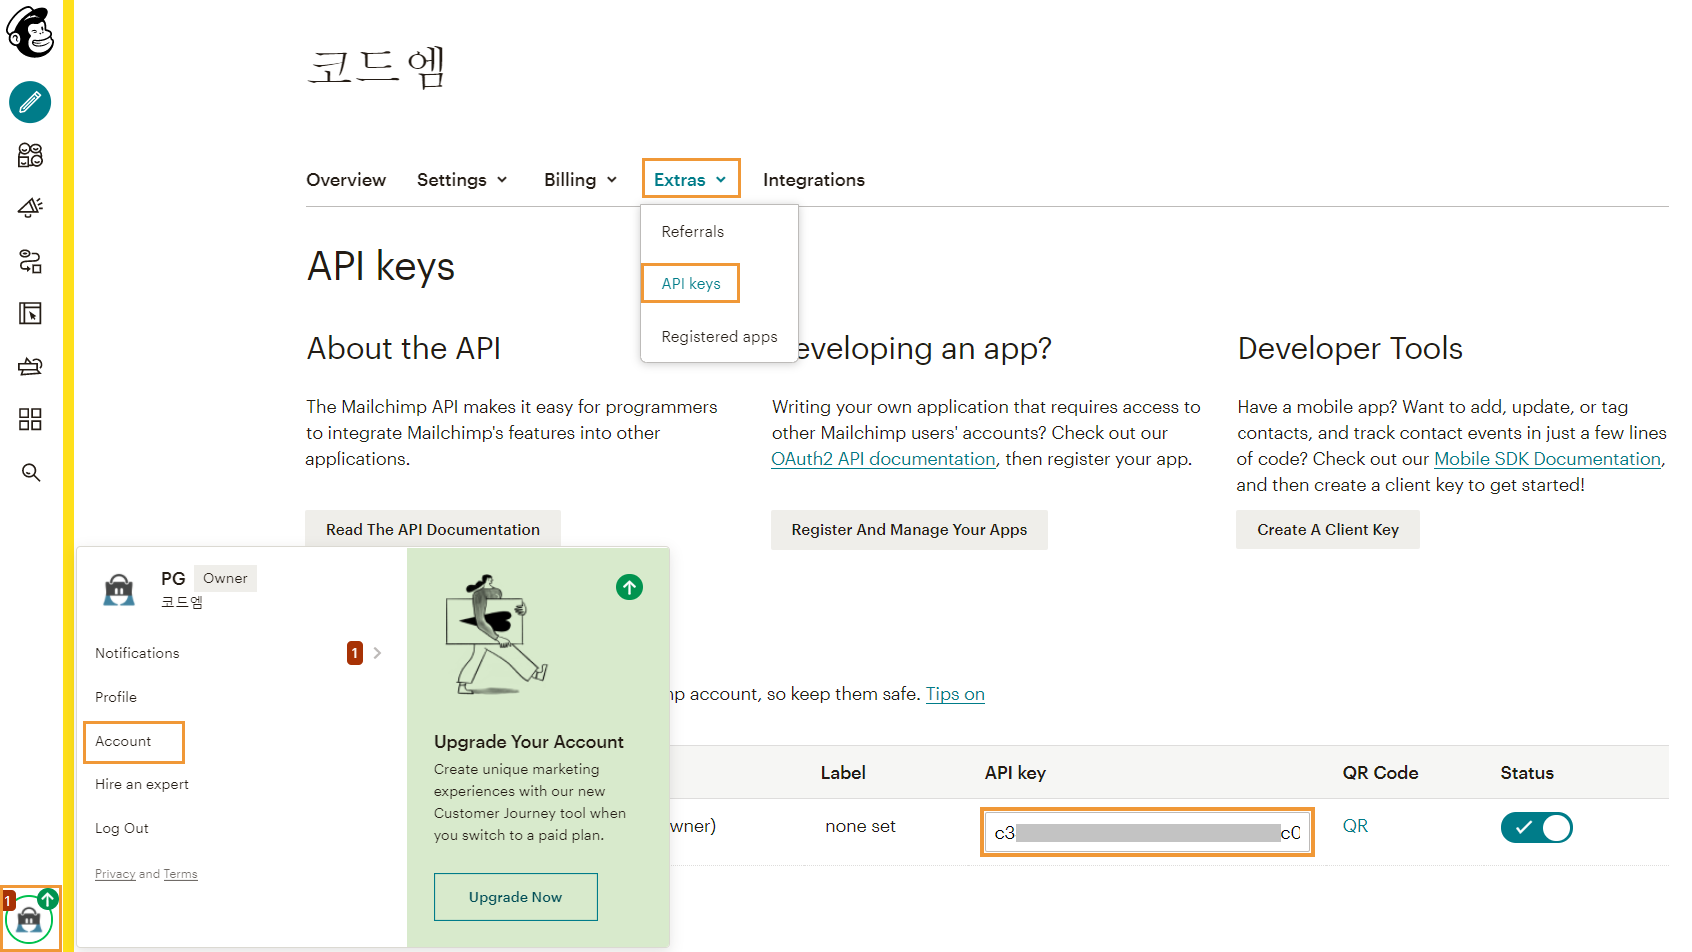Open the Terms link

pos(180,874)
